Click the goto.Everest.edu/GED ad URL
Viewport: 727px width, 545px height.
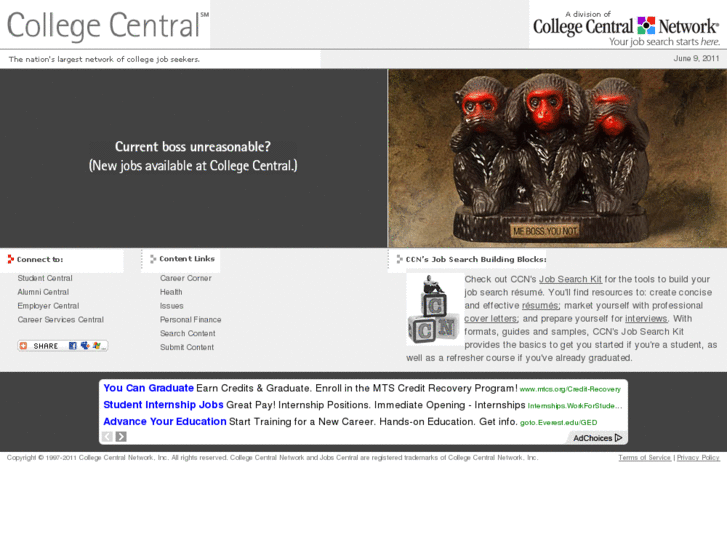click(559, 423)
